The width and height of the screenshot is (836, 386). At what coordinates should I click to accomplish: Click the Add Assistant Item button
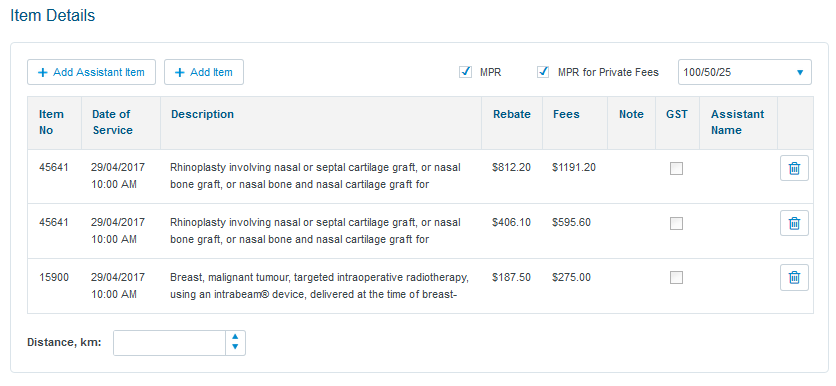pos(91,72)
